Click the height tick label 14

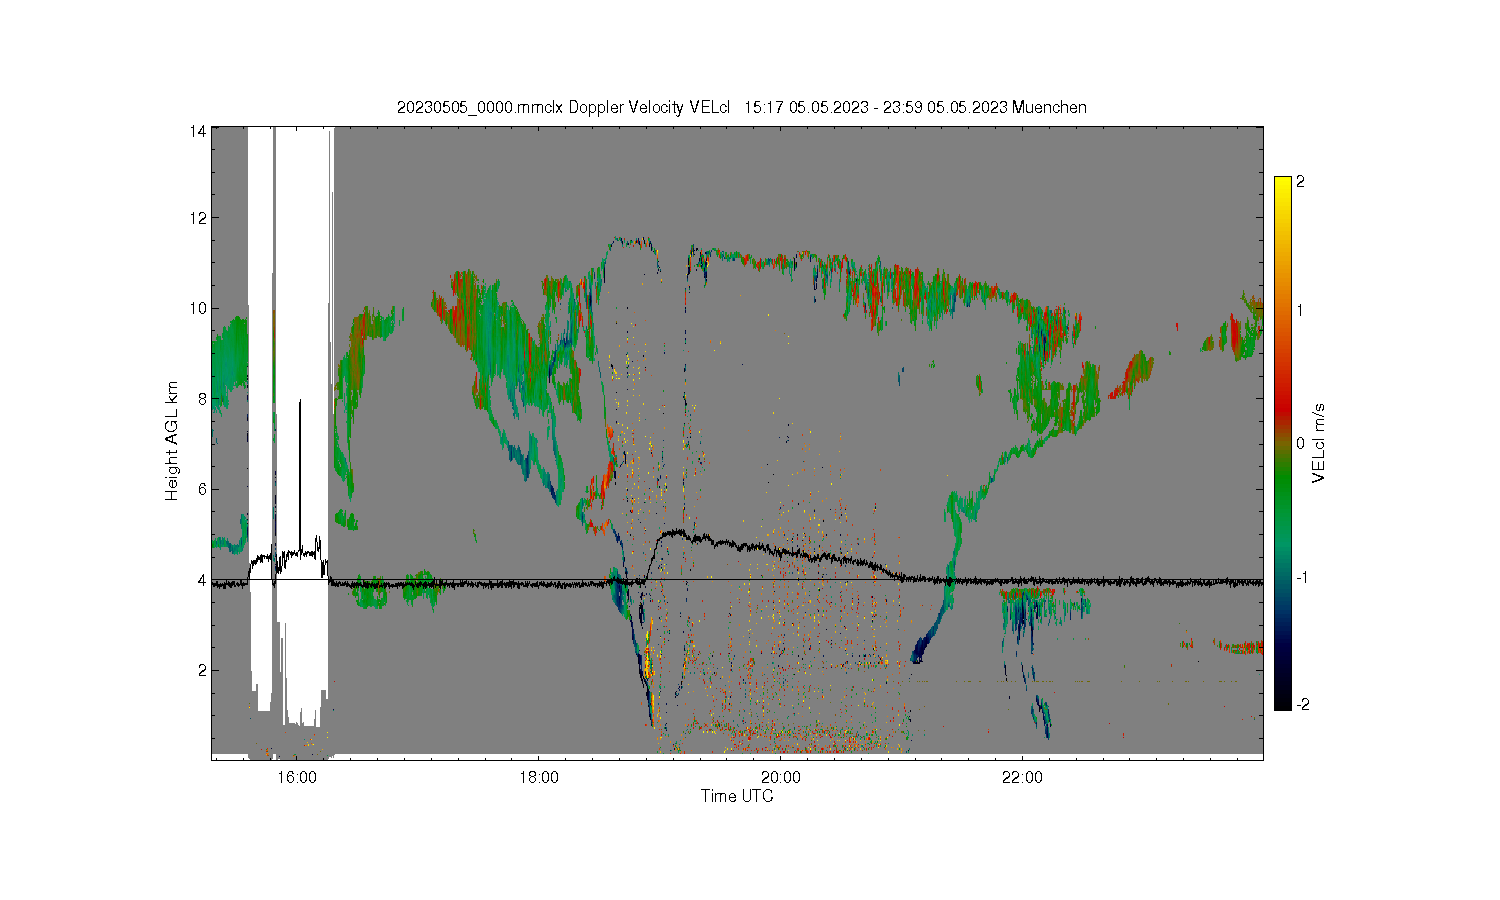coord(198,131)
